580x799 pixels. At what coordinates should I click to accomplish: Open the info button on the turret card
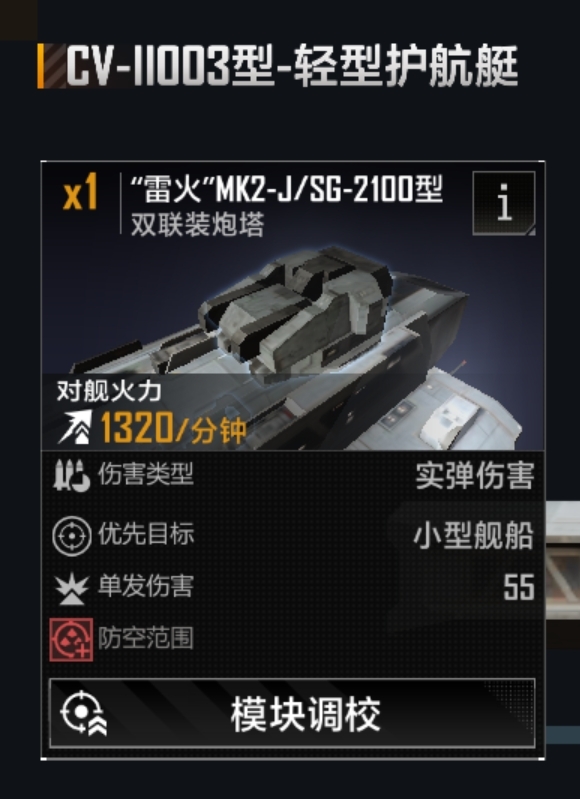pyautogui.click(x=504, y=203)
